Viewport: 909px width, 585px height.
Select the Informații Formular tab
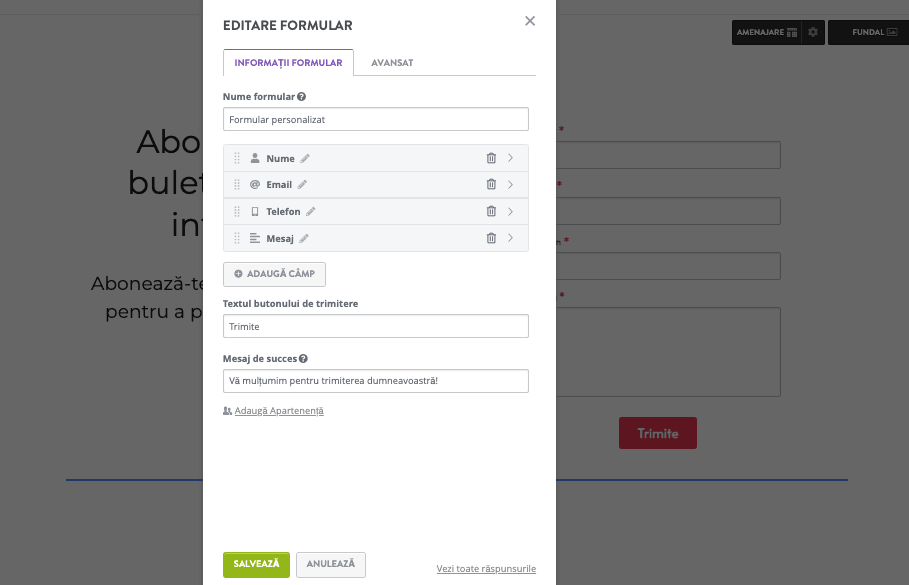tap(288, 62)
